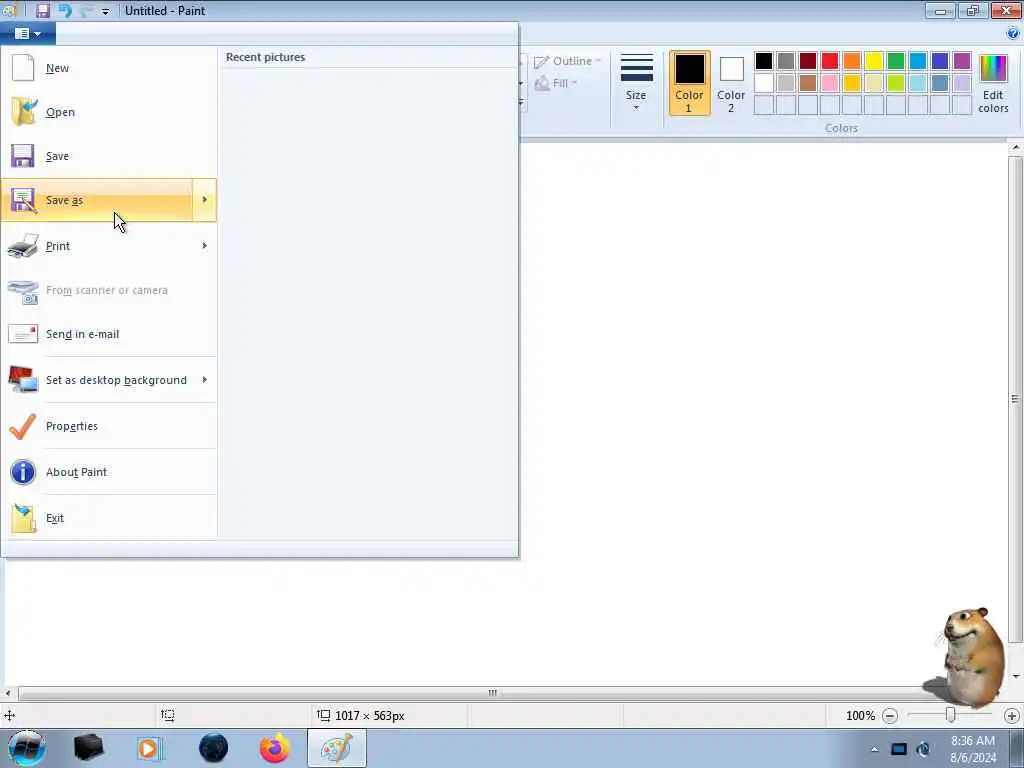This screenshot has width=1024, height=768.
Task: Expand the Save as submenu arrow
Action: [x=204, y=200]
